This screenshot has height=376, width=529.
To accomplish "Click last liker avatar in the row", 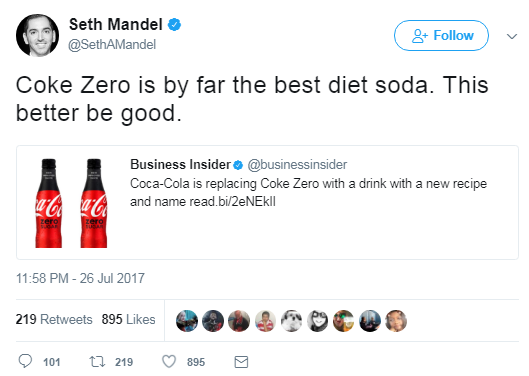I will point(396,321).
